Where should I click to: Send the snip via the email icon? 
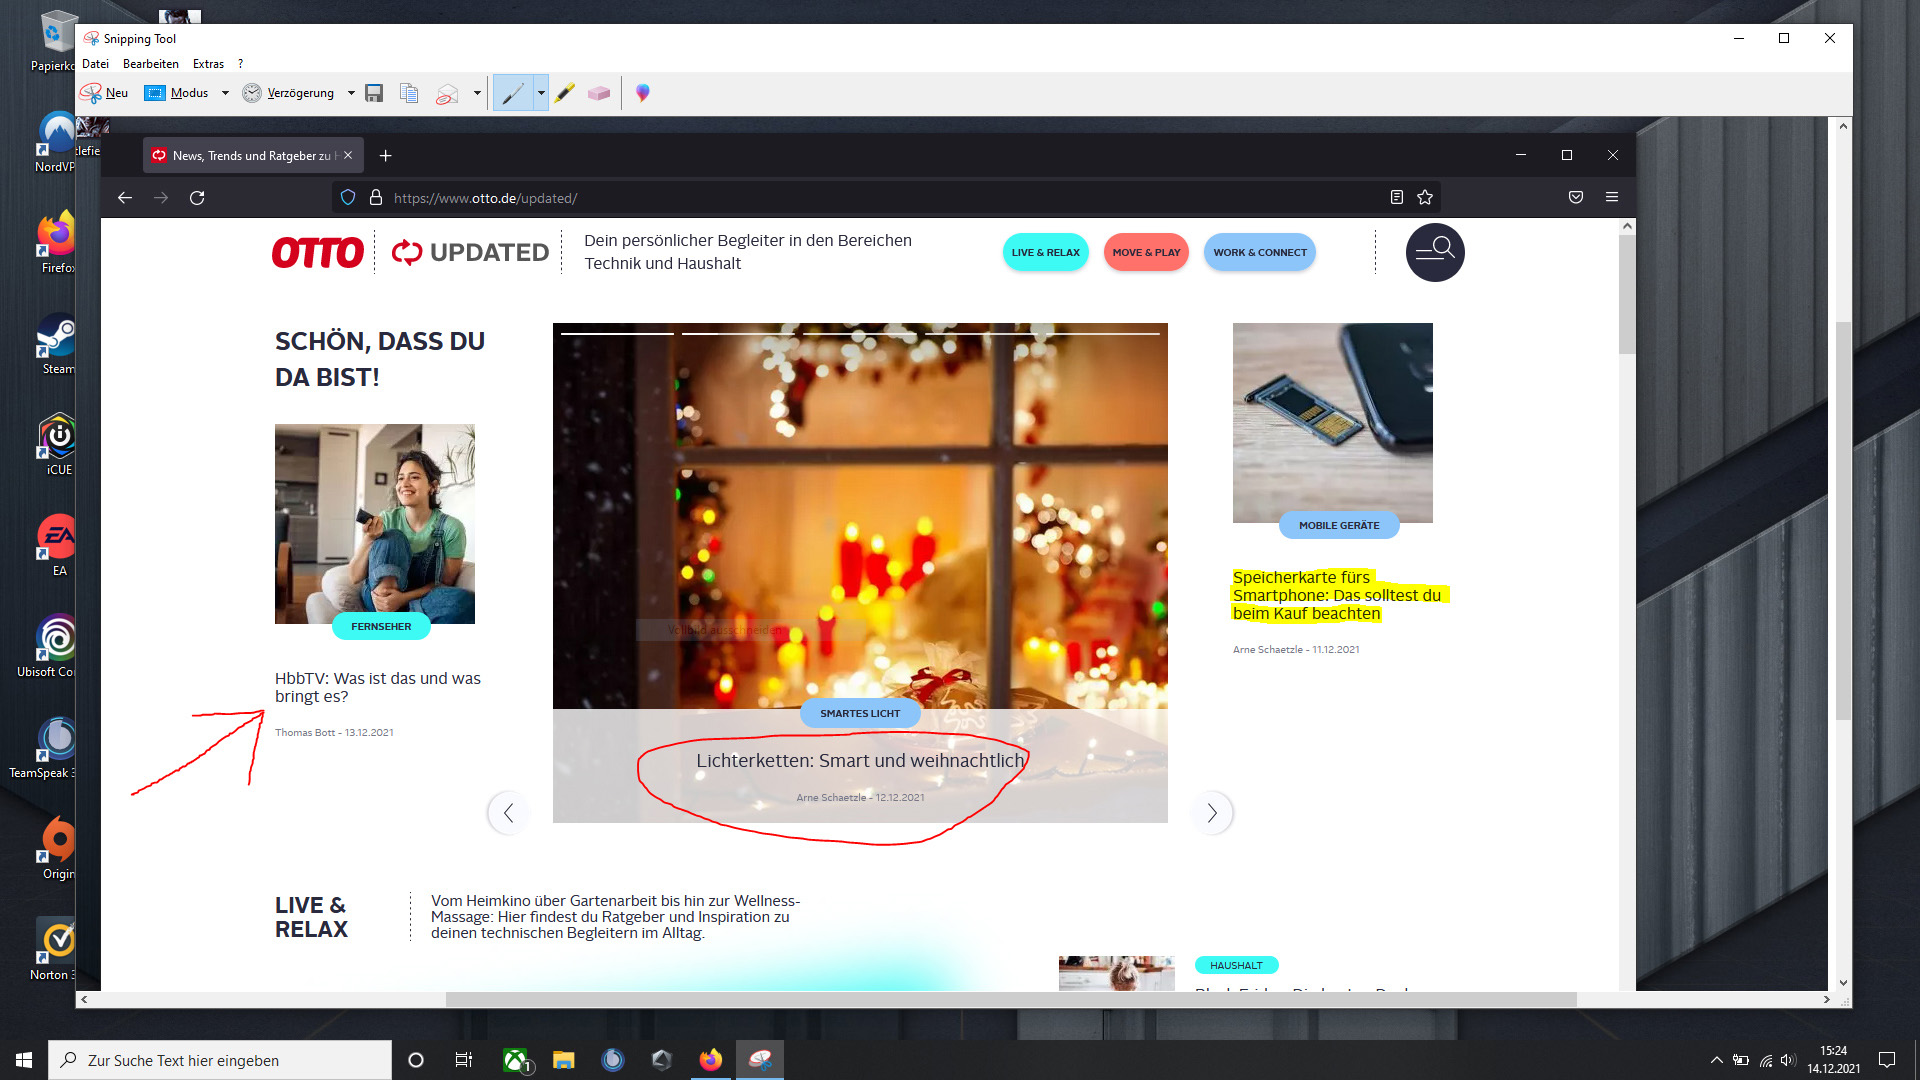point(447,92)
